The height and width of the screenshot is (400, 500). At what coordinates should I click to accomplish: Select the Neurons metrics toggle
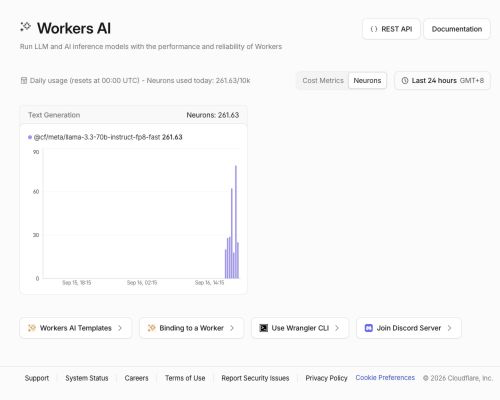tap(367, 81)
